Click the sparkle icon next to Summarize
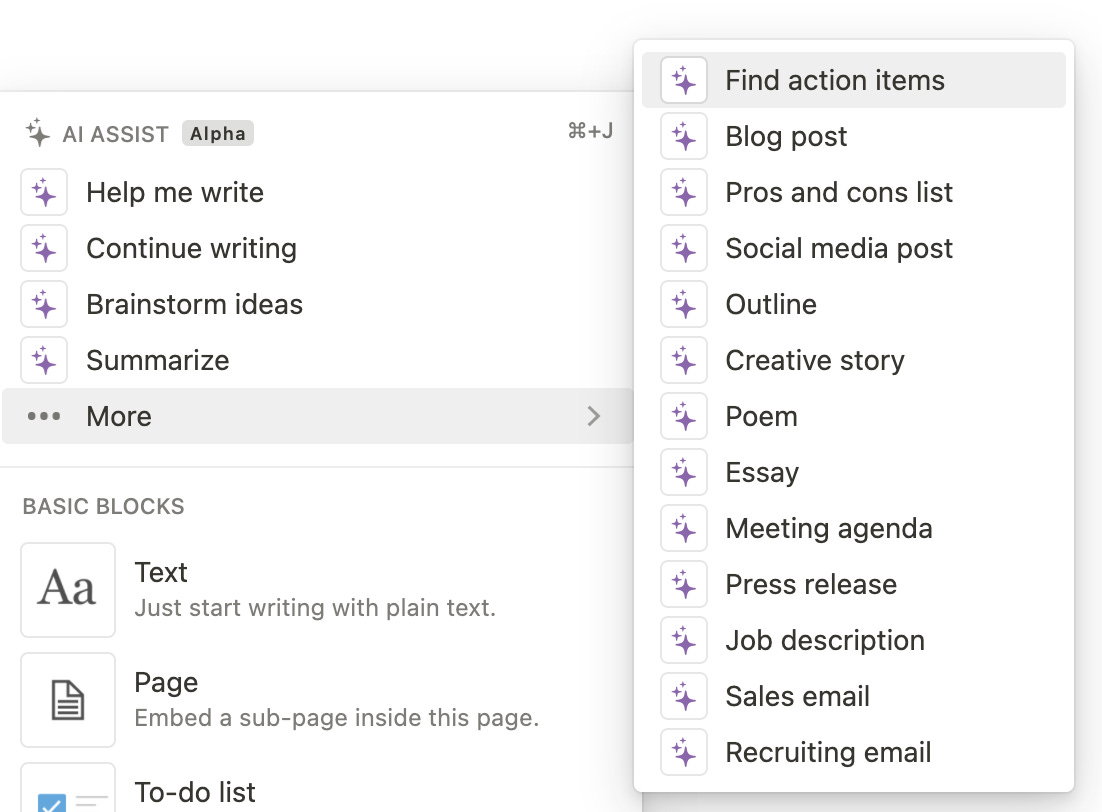The image size is (1102, 812). tap(44, 361)
